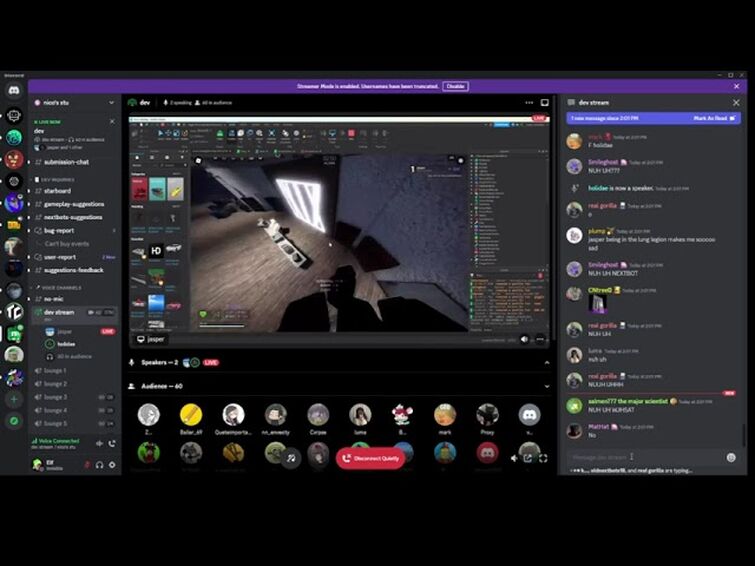Open the submission-chat channel
Image resolution: width=755 pixels, height=566 pixels.
point(74,162)
